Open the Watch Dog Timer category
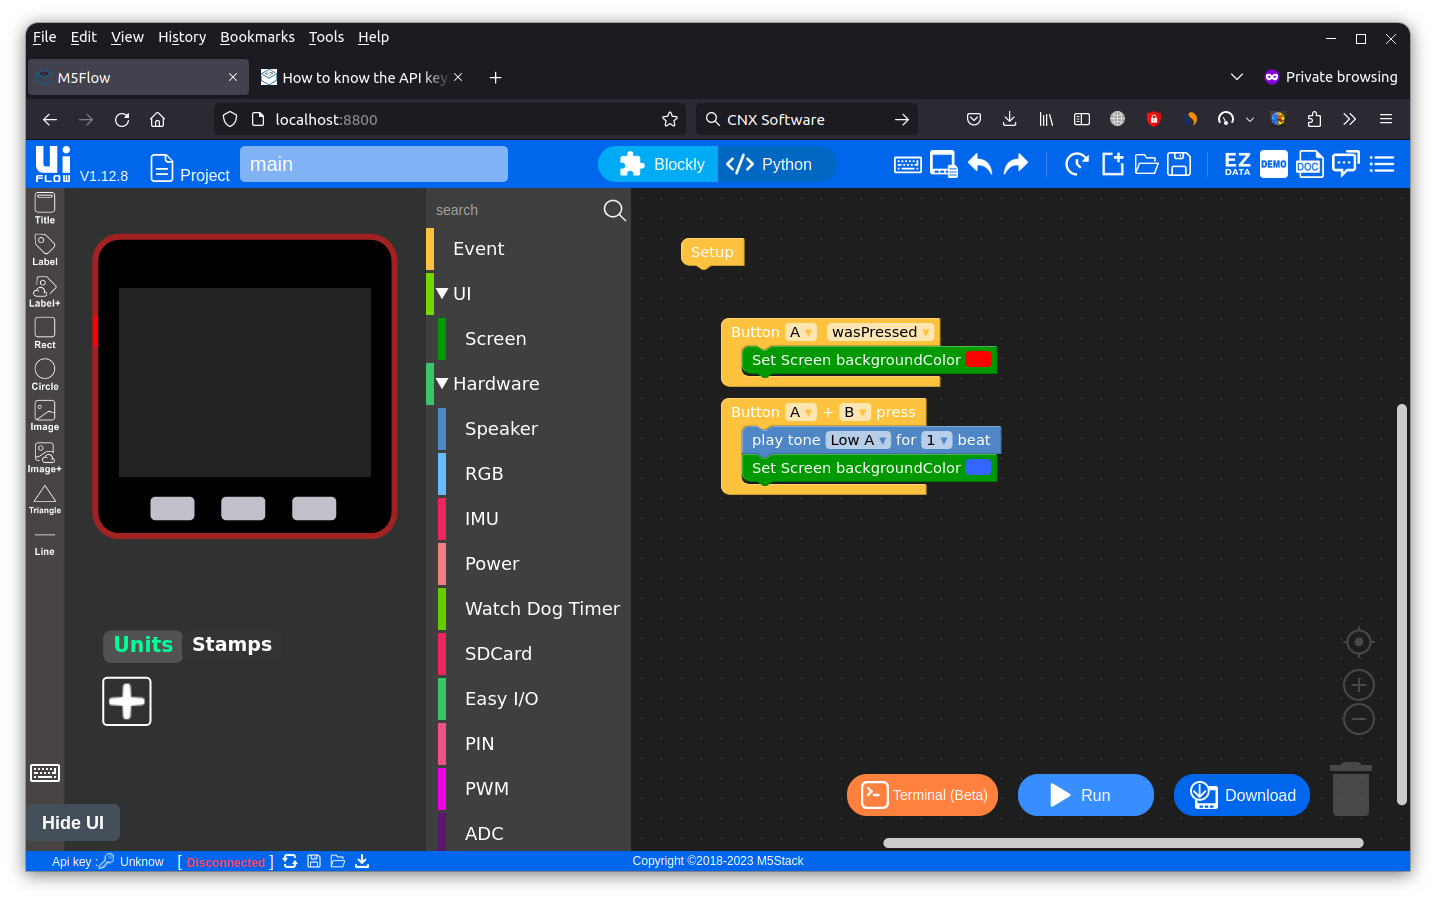Screen dimensions: 1436x900 (x=535, y=609)
